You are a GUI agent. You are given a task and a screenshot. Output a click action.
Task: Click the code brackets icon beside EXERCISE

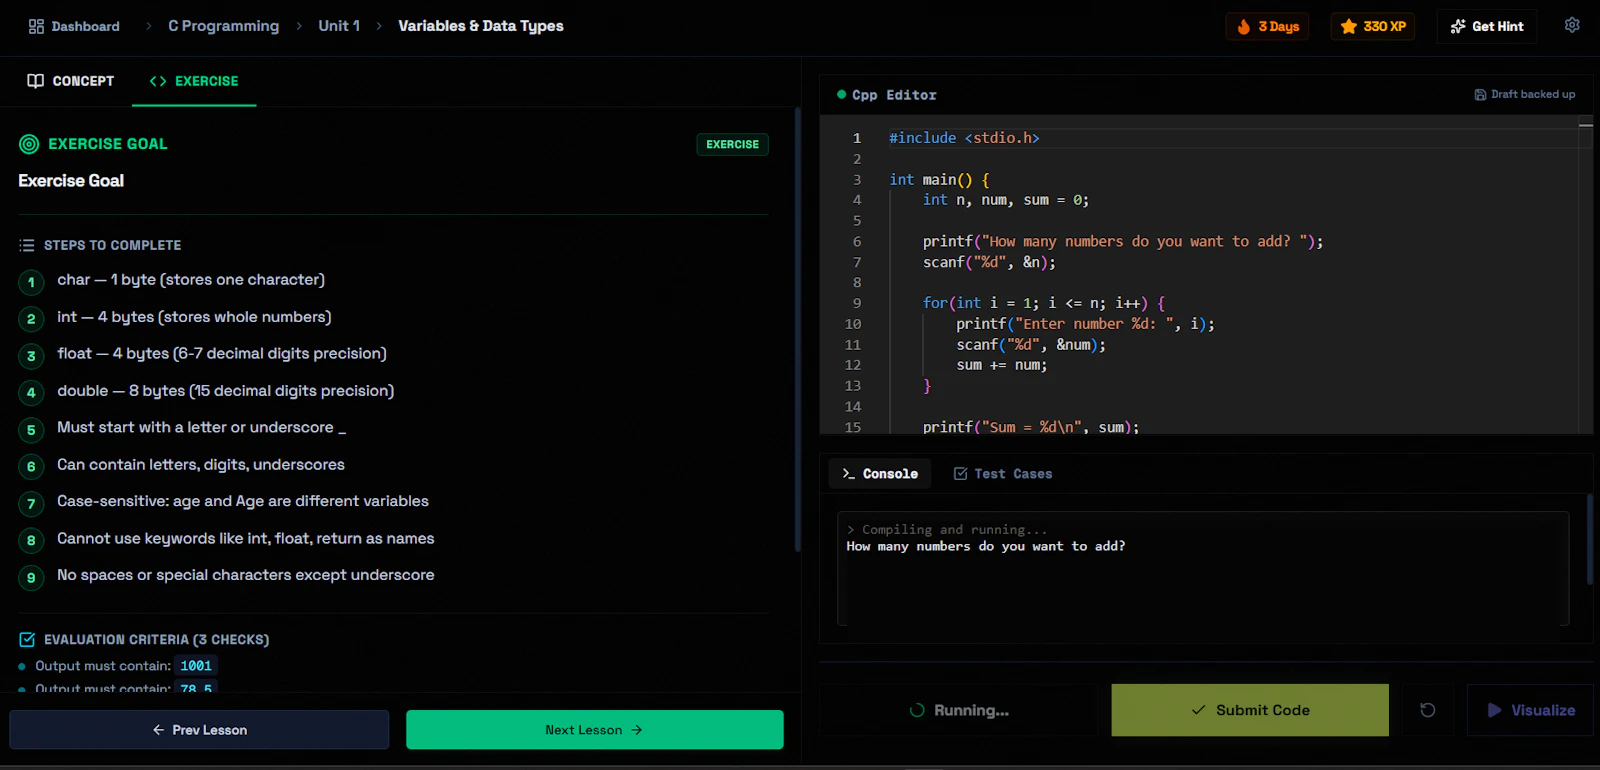(x=158, y=81)
